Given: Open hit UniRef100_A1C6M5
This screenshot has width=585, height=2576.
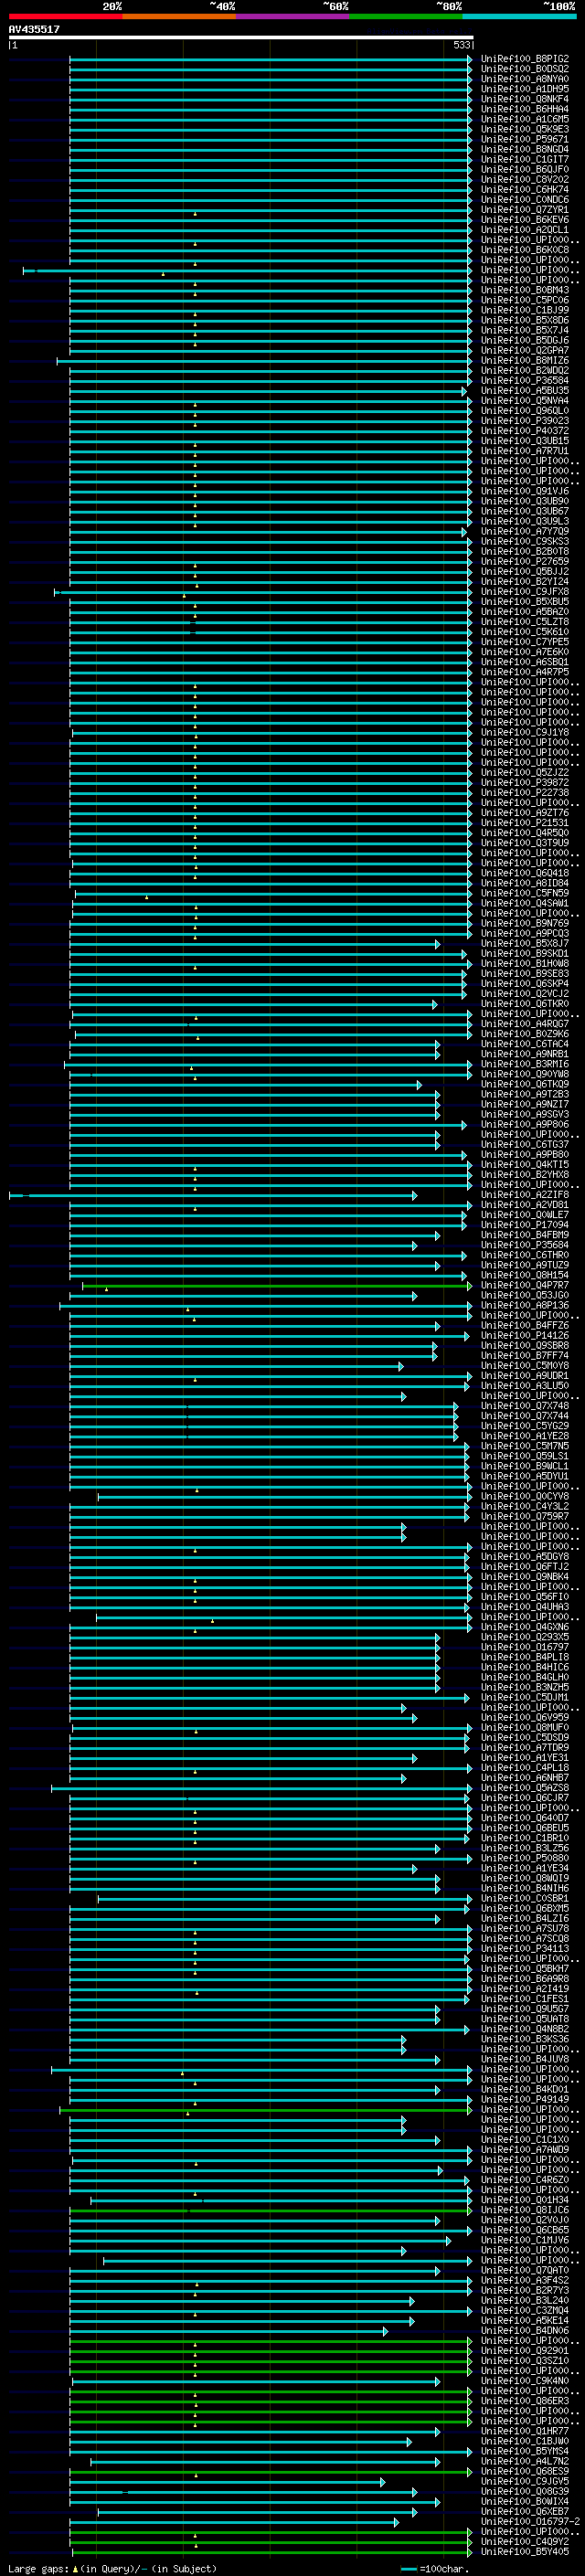Looking at the screenshot, I should click(524, 119).
